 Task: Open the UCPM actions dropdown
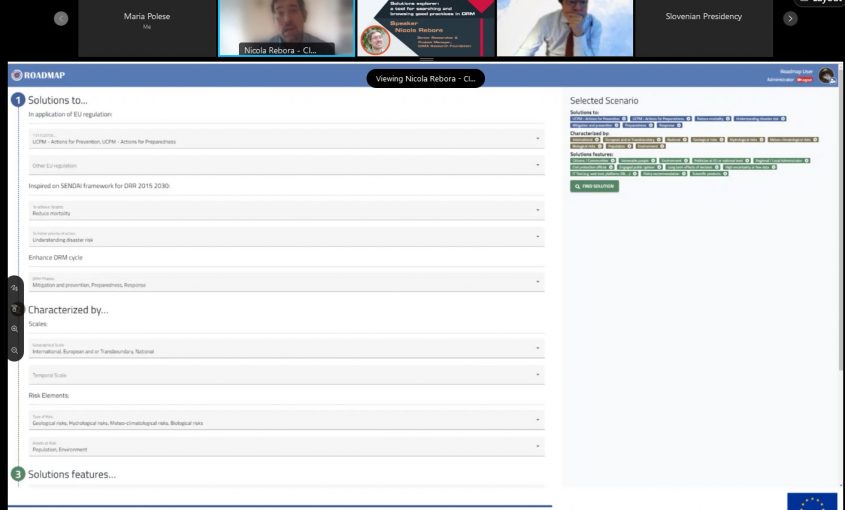click(286, 139)
